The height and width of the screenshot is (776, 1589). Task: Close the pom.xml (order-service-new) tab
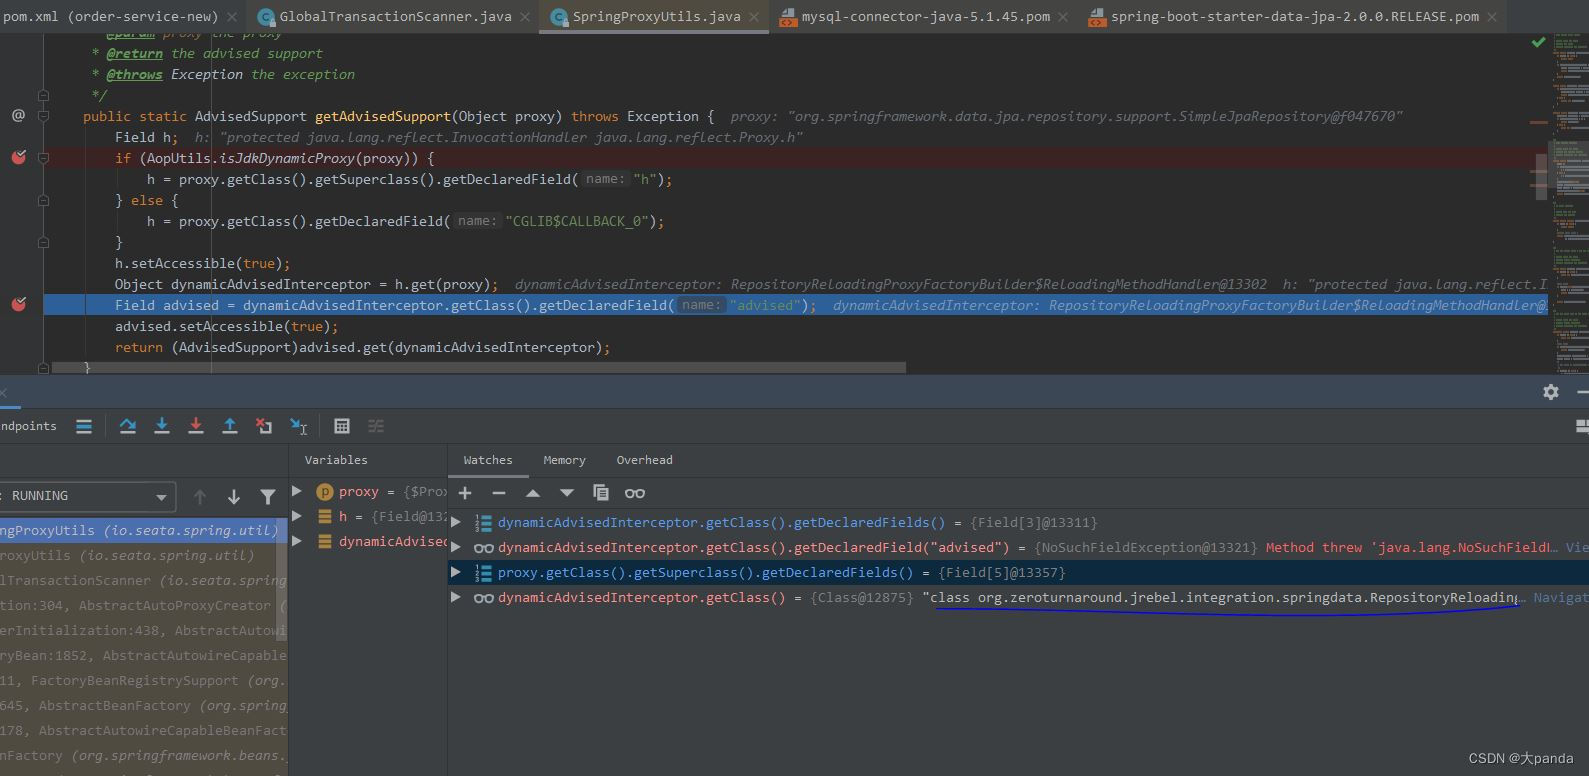click(232, 17)
